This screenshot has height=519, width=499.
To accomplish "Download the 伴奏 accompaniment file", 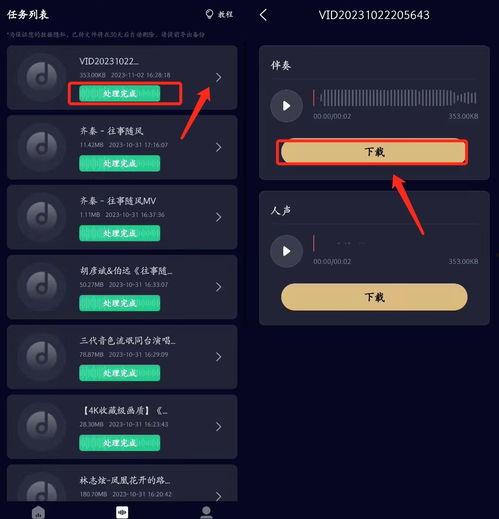I will 374,152.
